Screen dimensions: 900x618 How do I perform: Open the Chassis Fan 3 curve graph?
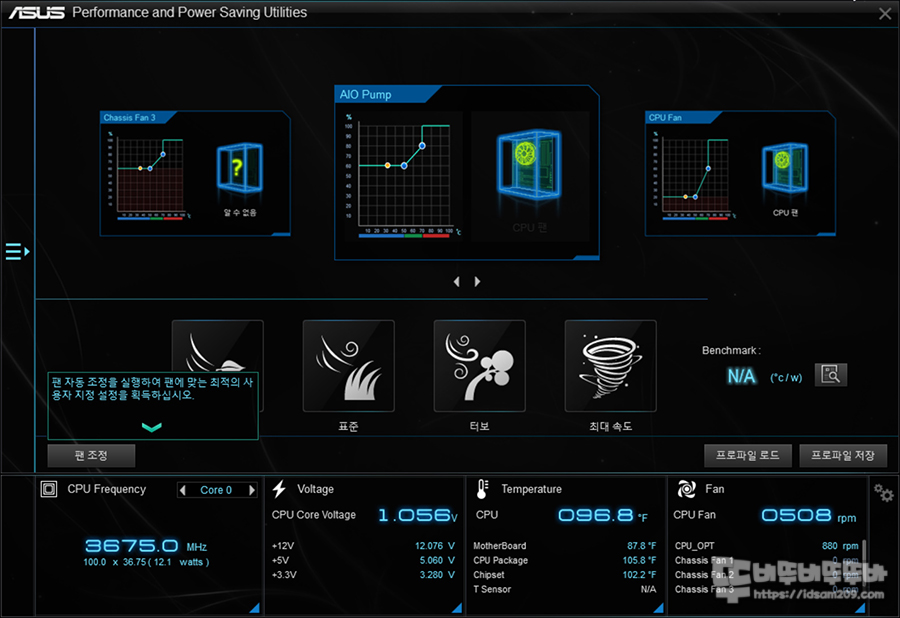pyautogui.click(x=150, y=176)
